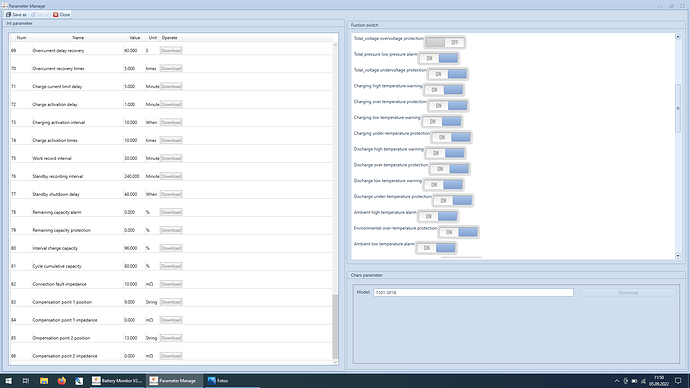
Task: Click Download button next to Model field
Action: 628,293
